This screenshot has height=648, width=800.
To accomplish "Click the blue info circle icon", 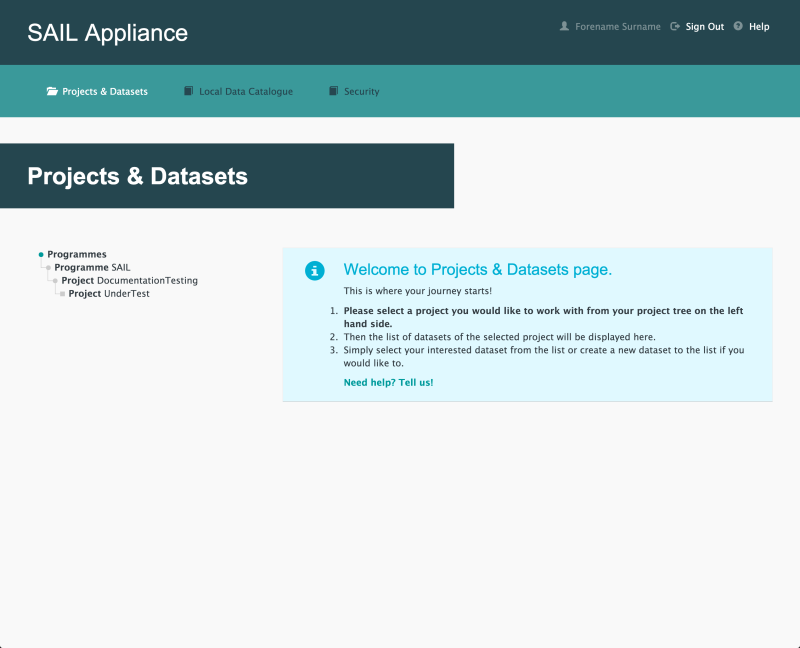I will coord(315,270).
